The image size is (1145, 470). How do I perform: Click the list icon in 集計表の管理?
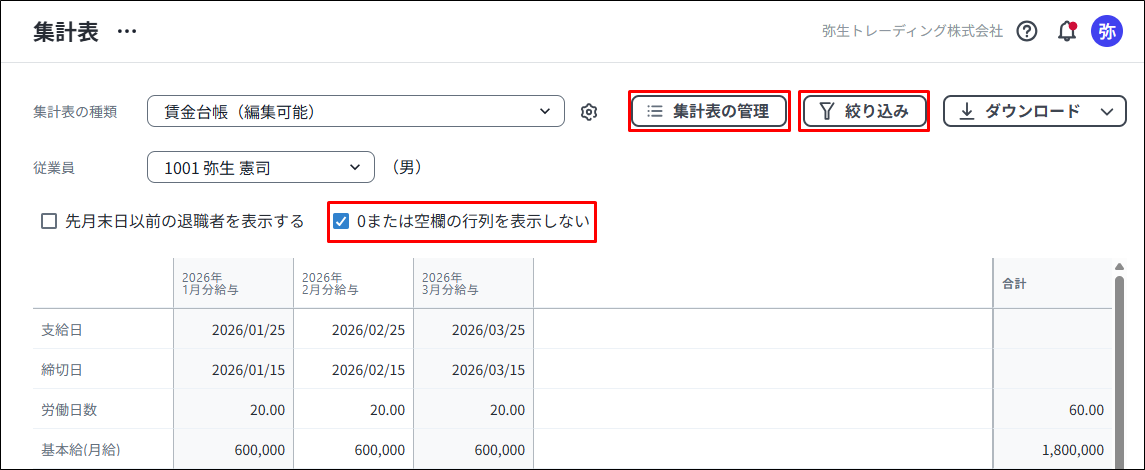[x=655, y=111]
